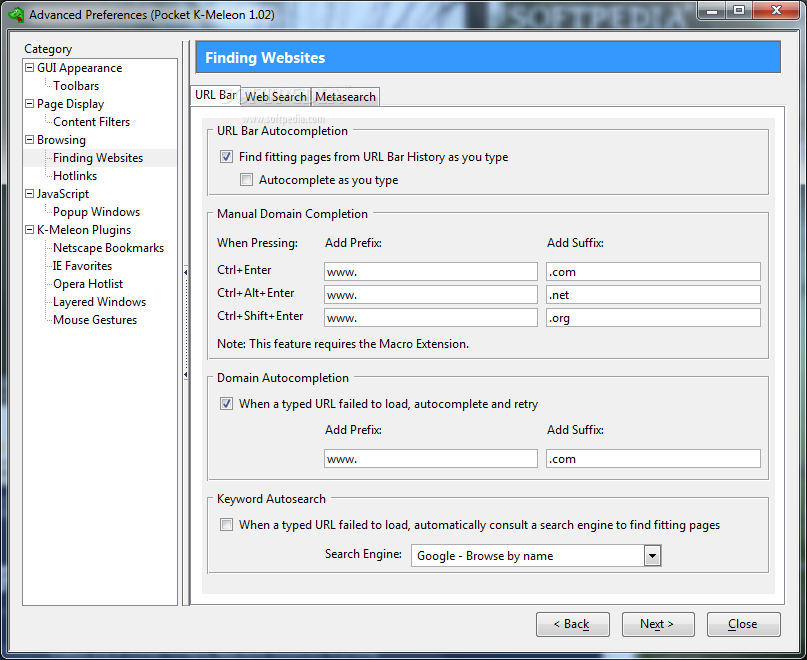Click the Back button
This screenshot has height=660, width=807.
[573, 624]
